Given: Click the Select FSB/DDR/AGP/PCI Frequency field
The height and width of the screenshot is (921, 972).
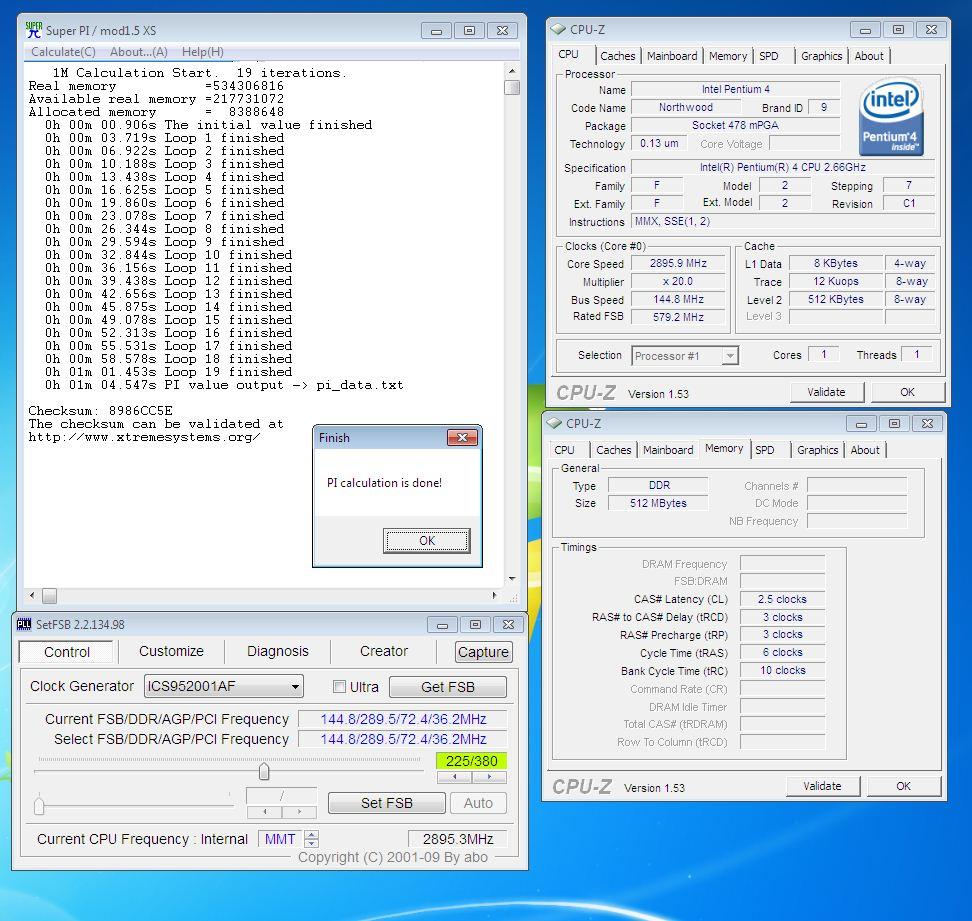Looking at the screenshot, I should tap(403, 739).
